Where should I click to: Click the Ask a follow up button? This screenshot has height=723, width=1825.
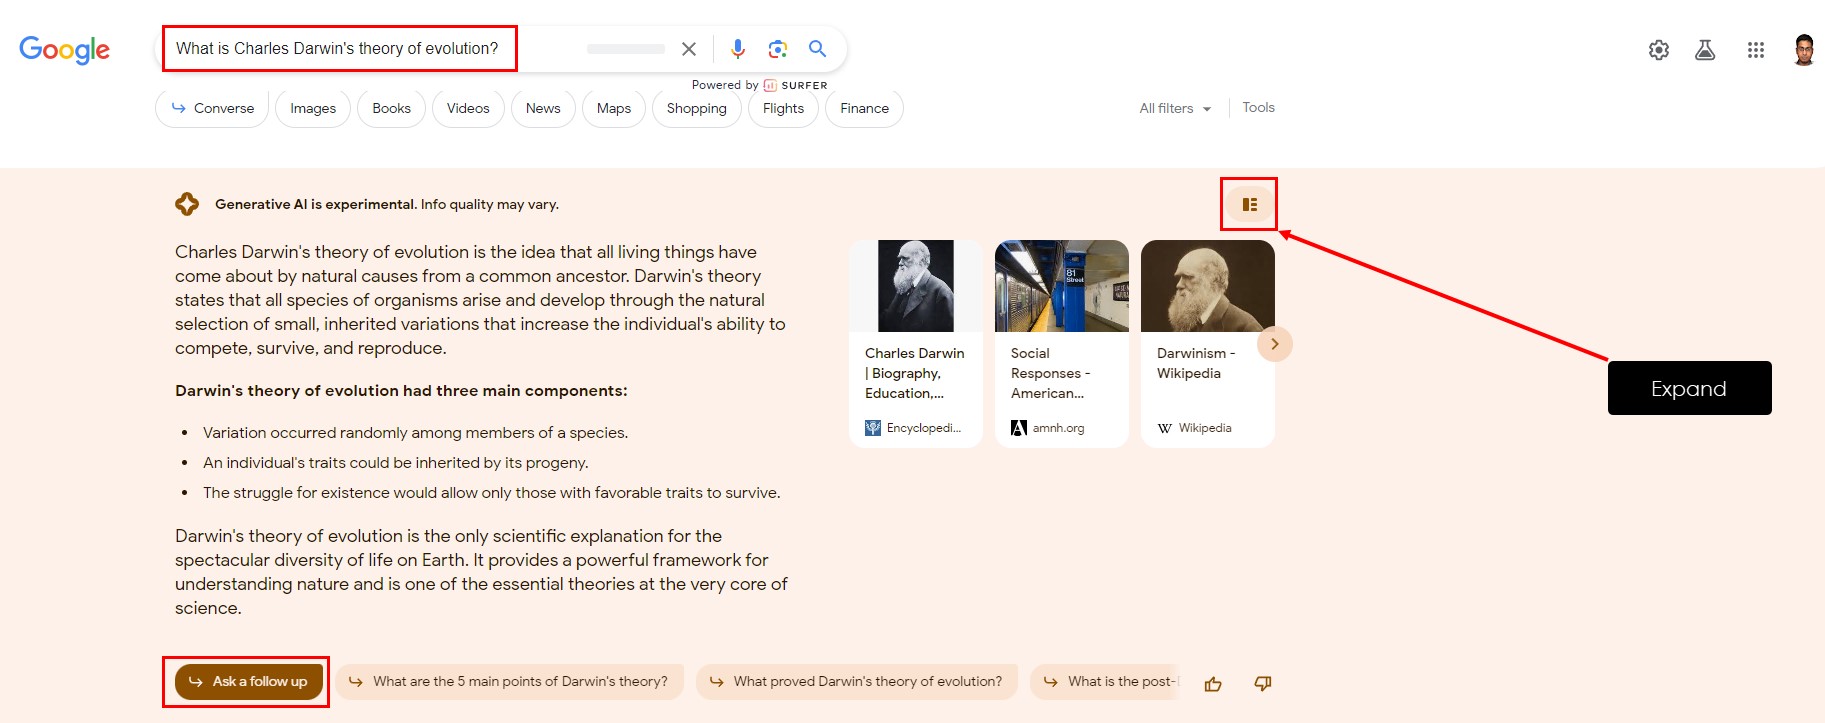click(x=248, y=682)
